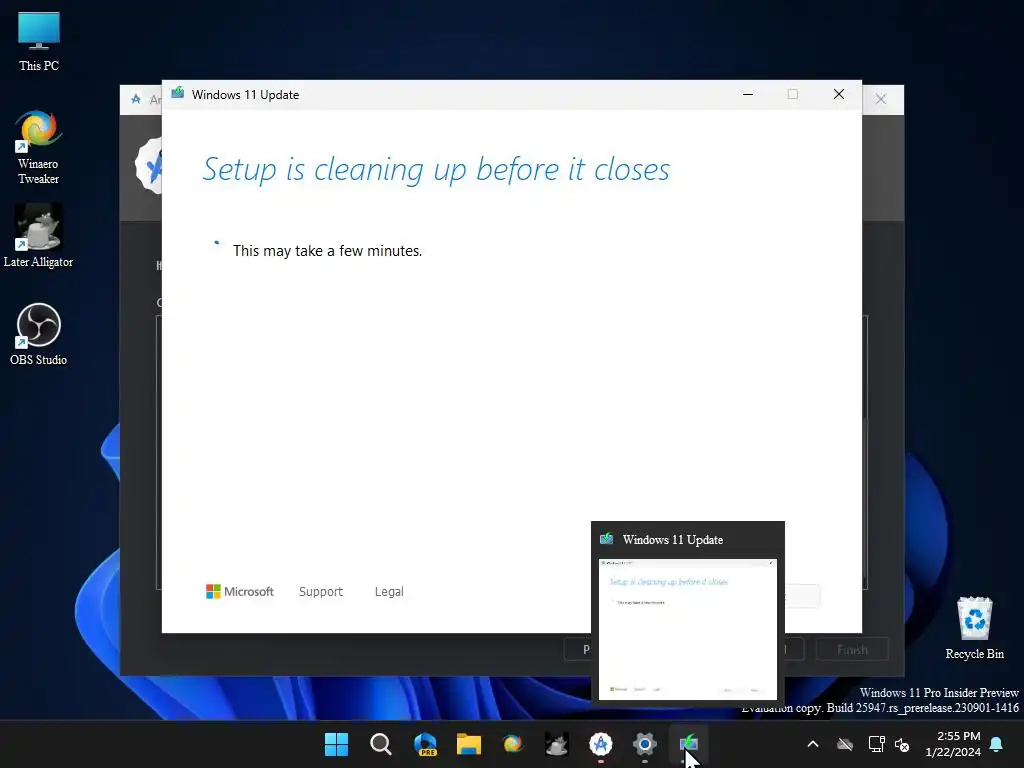Click the OneDrive cloud tray icon
1024x768 pixels.
coord(845,744)
